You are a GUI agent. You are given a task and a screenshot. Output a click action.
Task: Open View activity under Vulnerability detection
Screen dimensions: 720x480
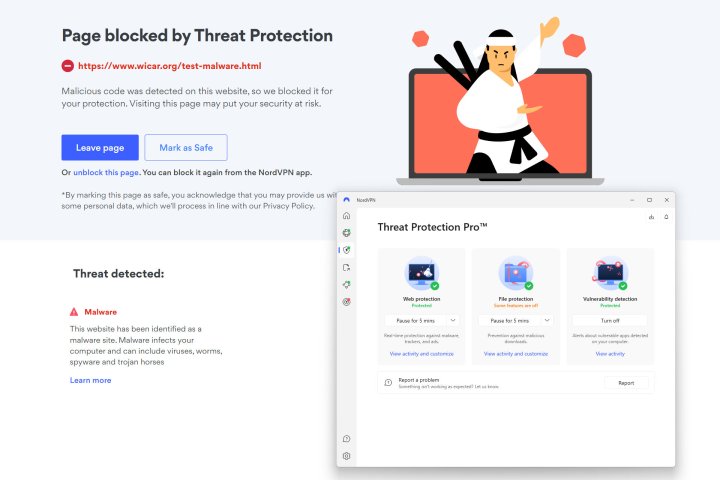point(610,354)
